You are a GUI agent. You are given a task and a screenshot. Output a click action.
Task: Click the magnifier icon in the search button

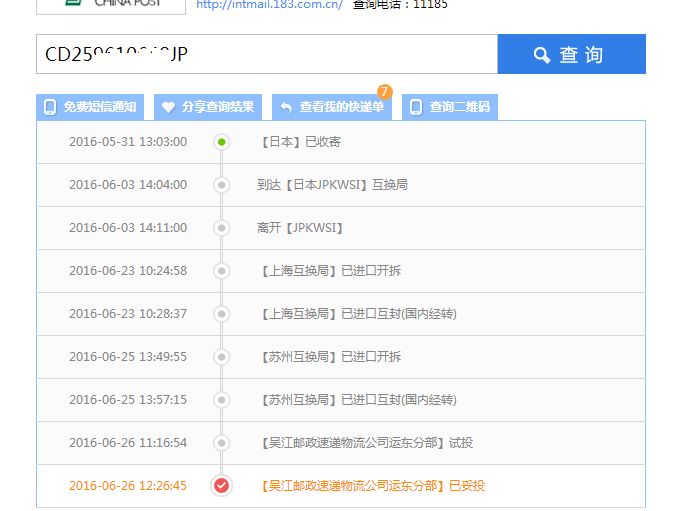point(542,55)
